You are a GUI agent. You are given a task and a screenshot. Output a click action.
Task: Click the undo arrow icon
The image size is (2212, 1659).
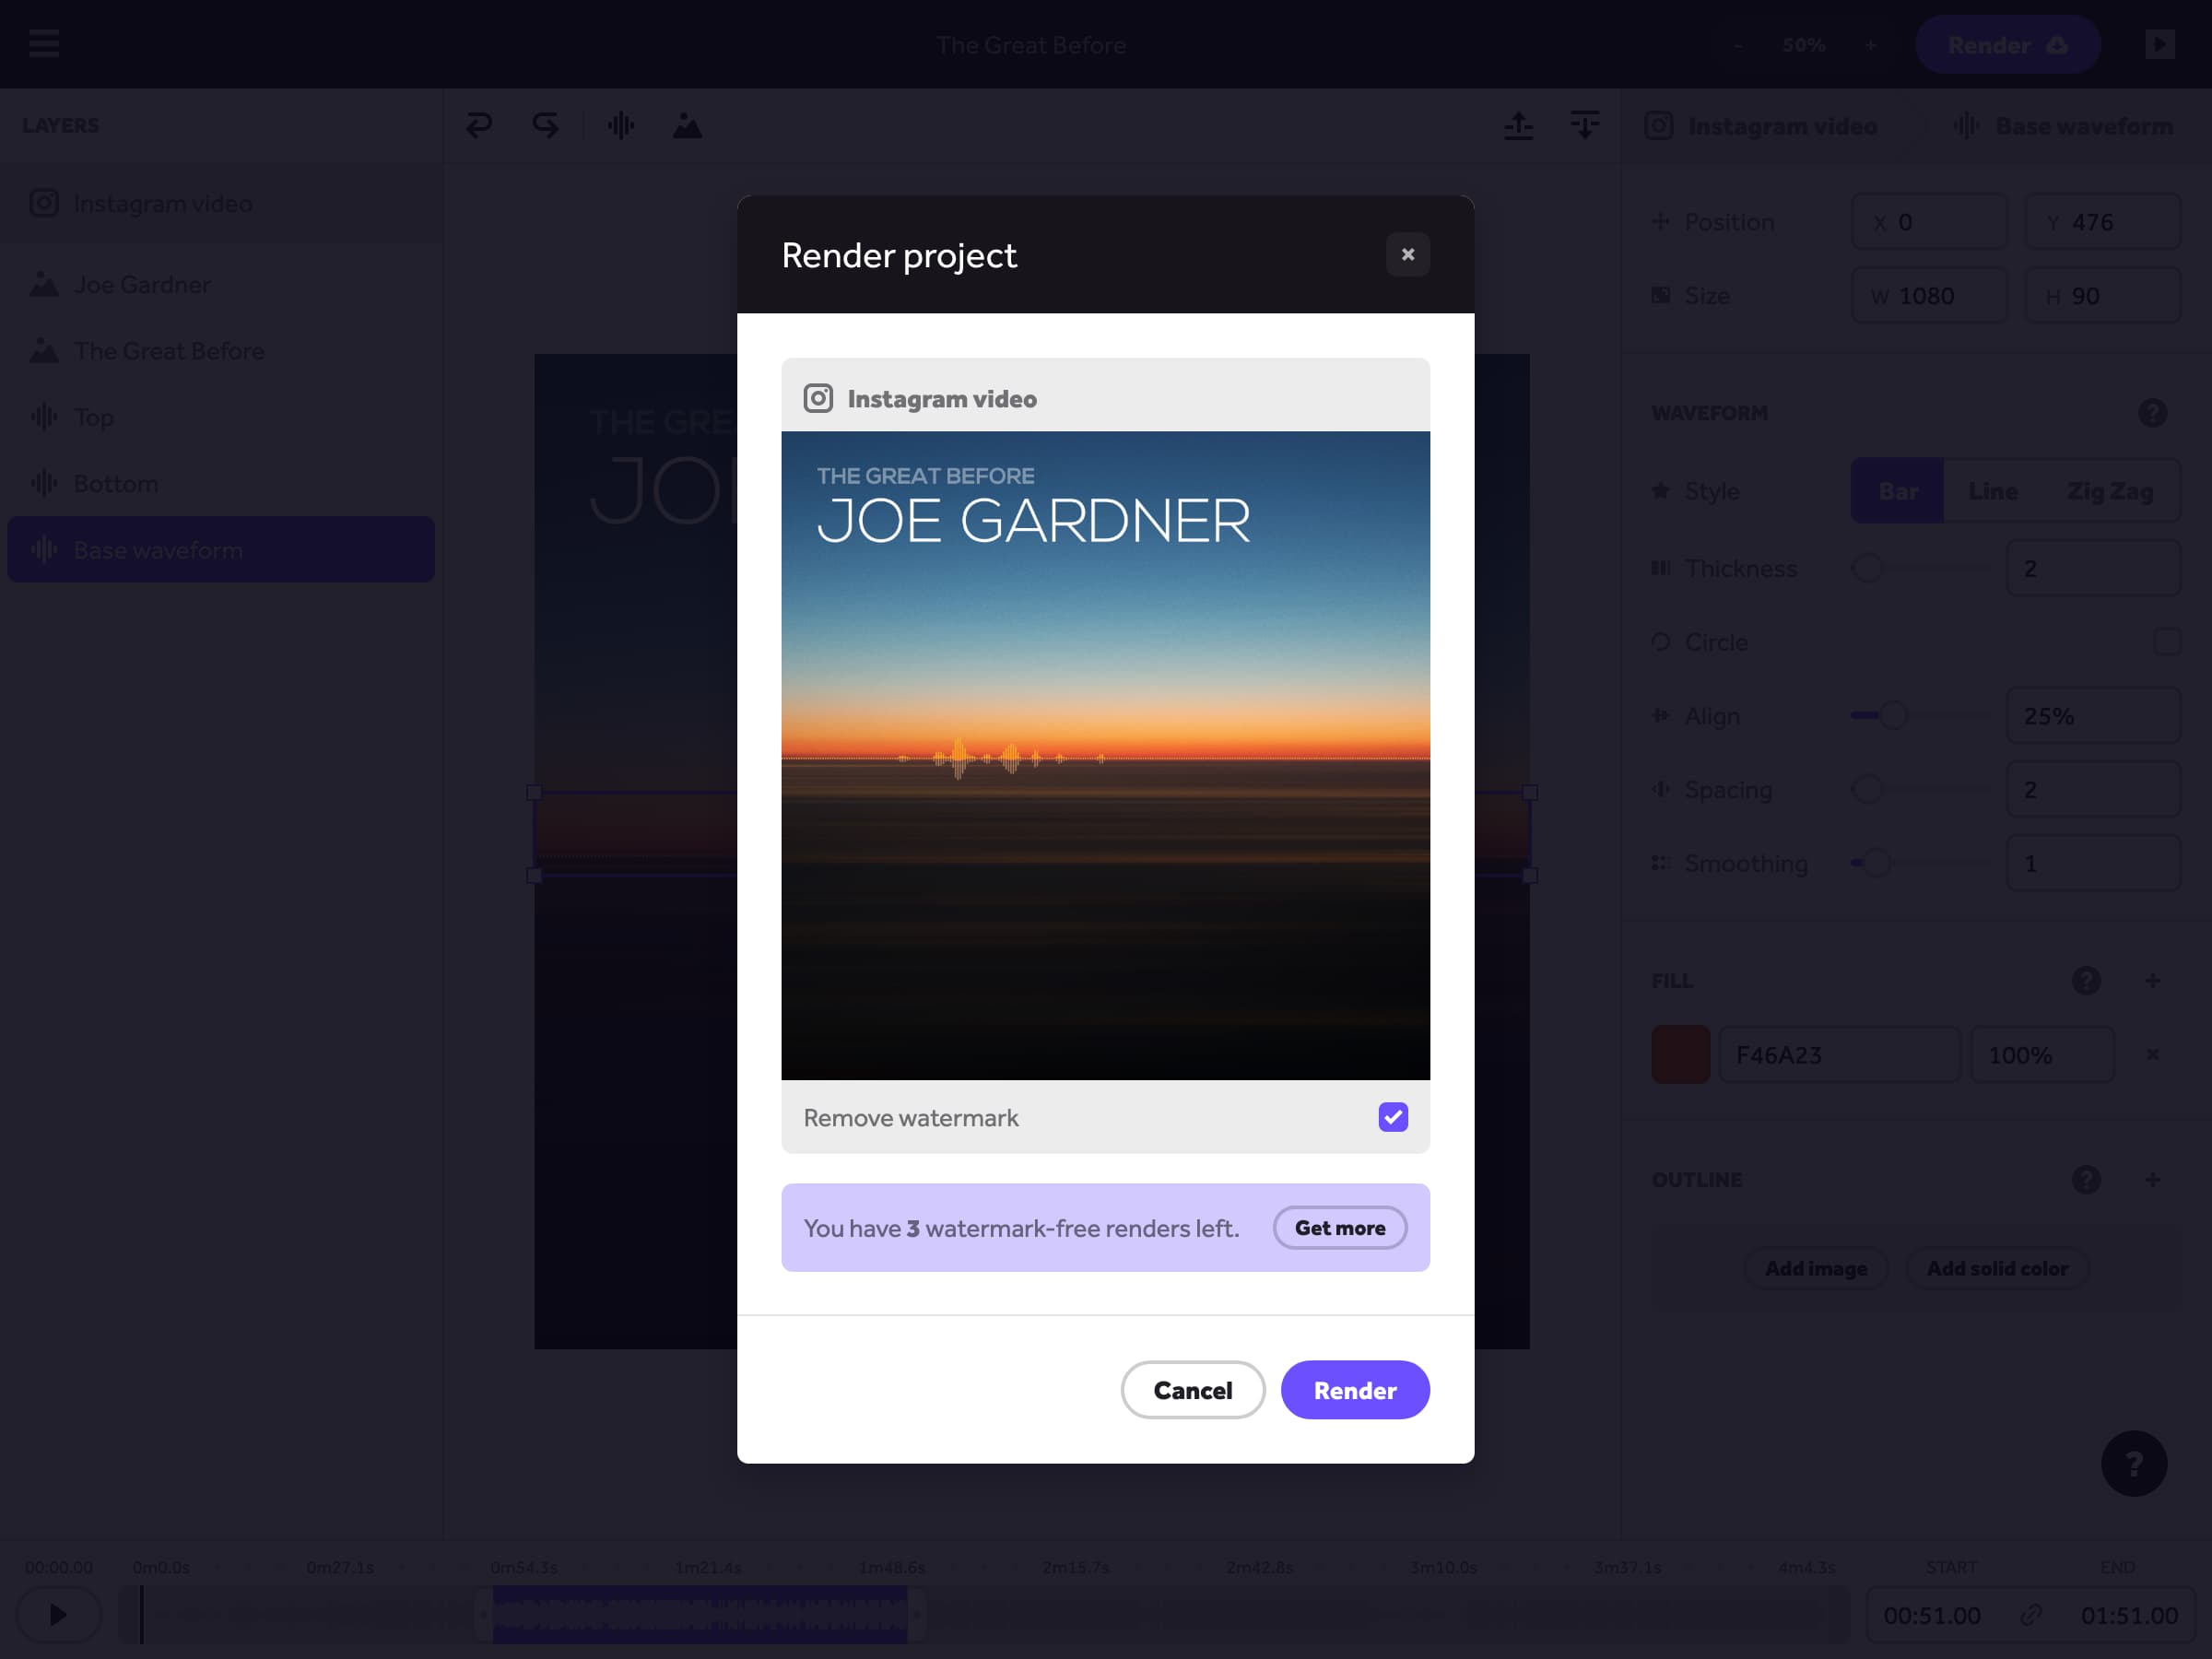(x=479, y=125)
